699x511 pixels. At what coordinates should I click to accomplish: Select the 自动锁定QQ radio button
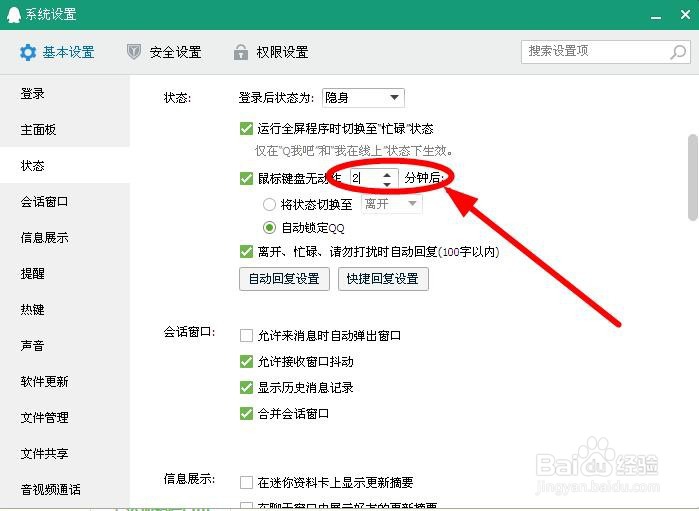coord(269,228)
